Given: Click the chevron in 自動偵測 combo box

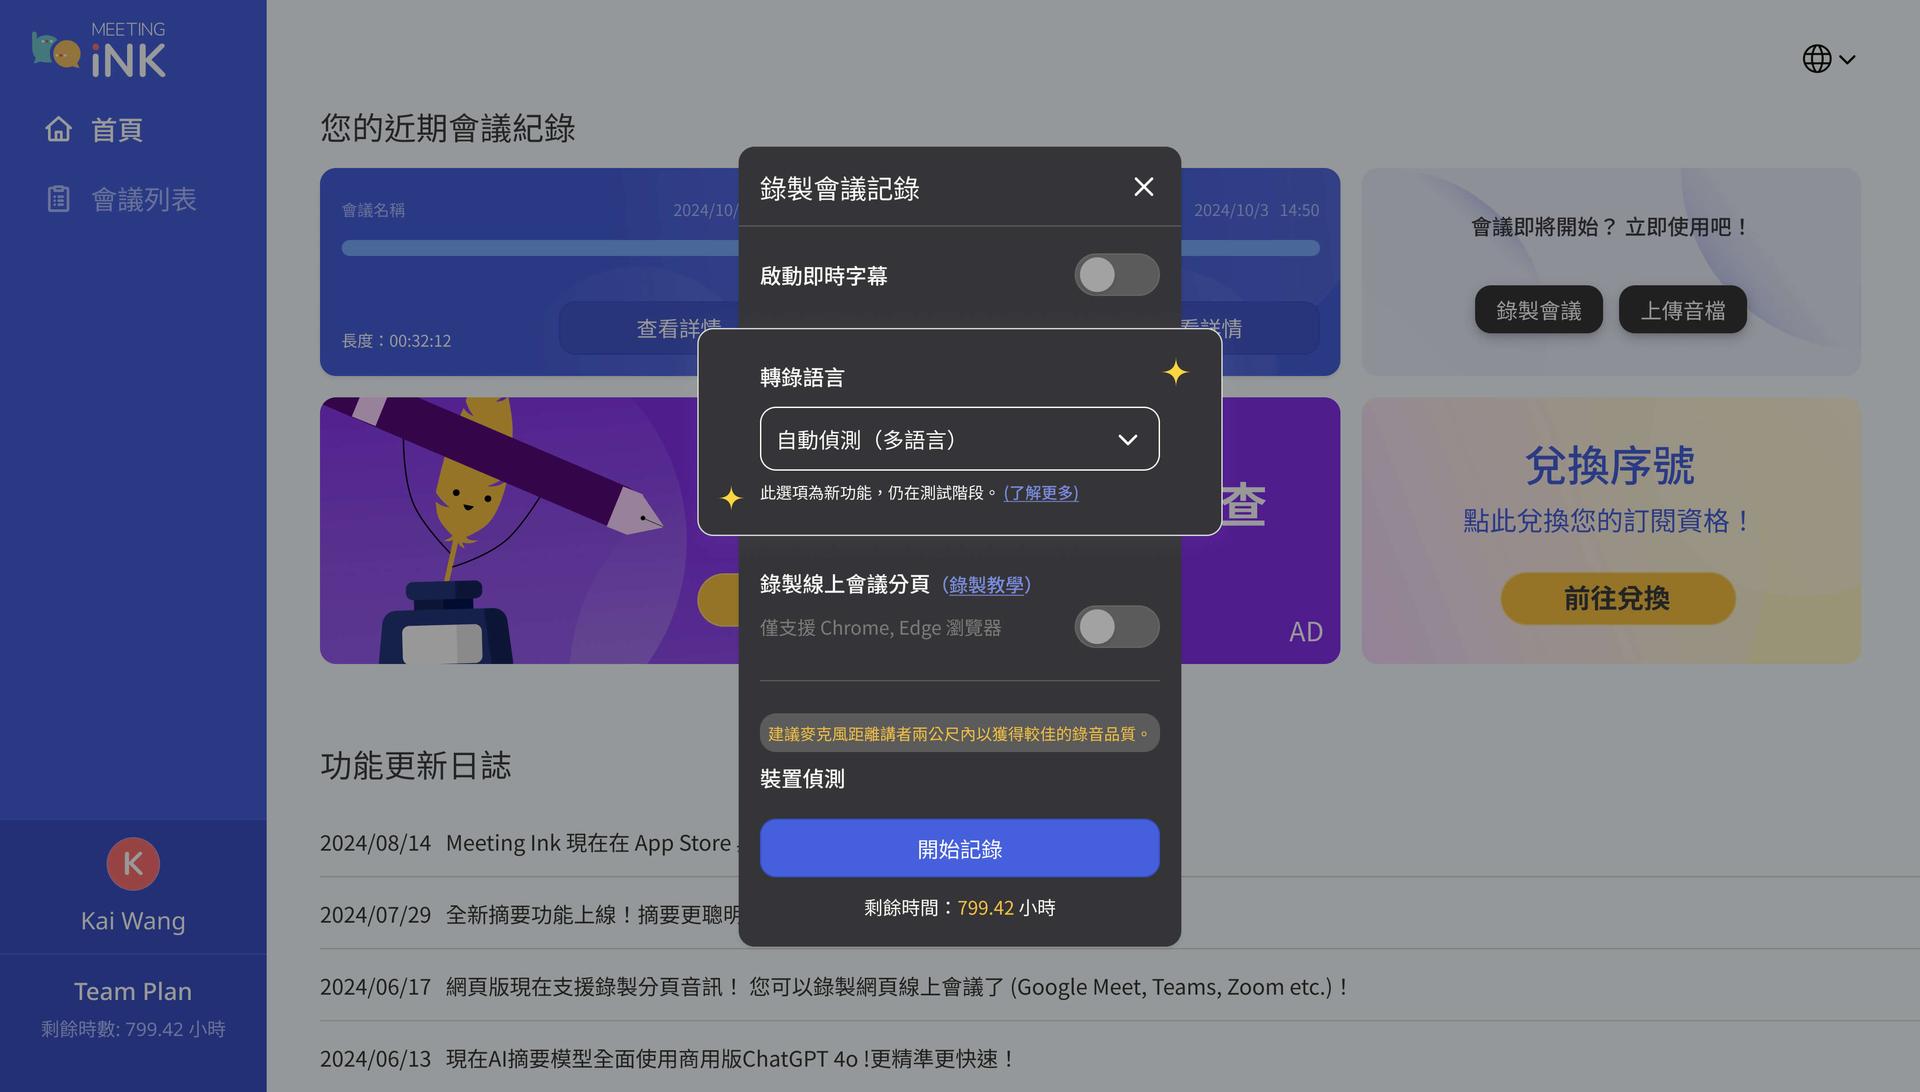Looking at the screenshot, I should pyautogui.click(x=1127, y=440).
